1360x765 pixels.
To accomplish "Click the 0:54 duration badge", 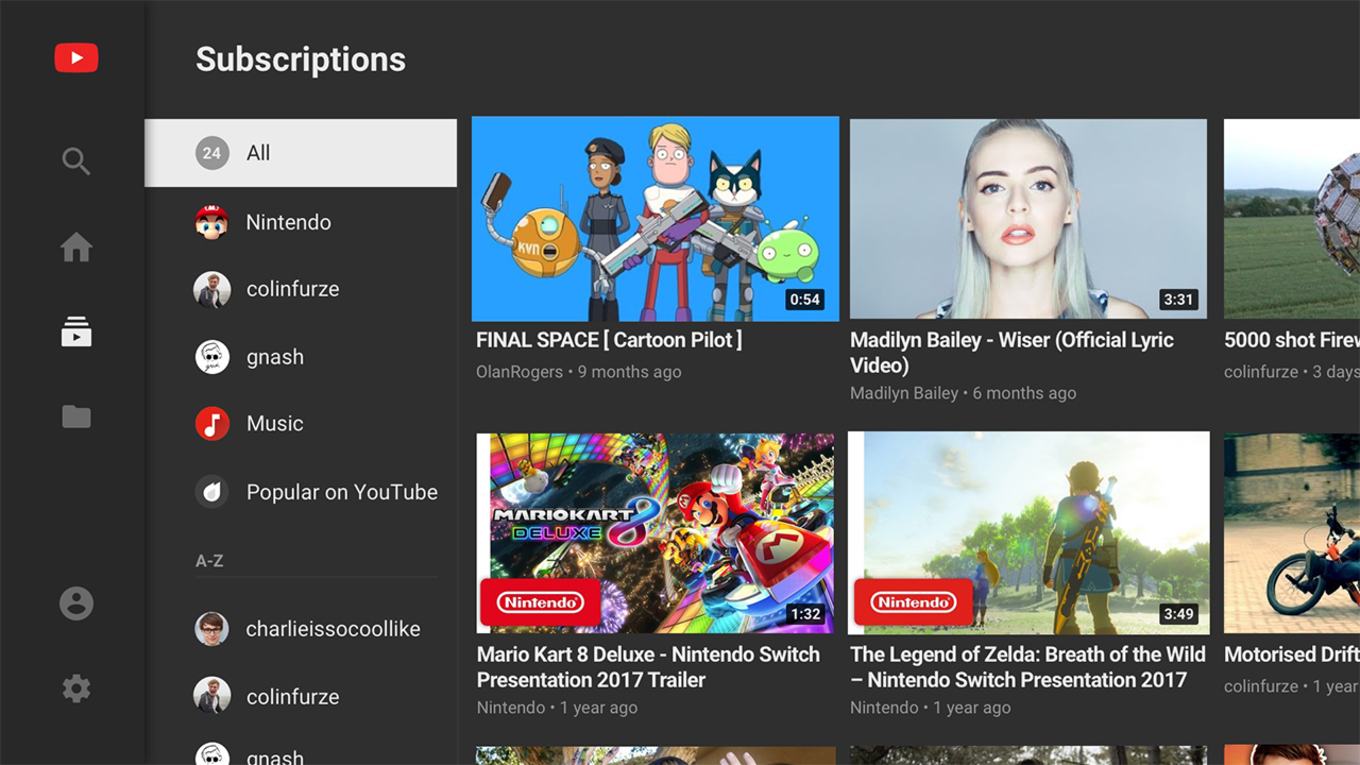I will tap(804, 299).
